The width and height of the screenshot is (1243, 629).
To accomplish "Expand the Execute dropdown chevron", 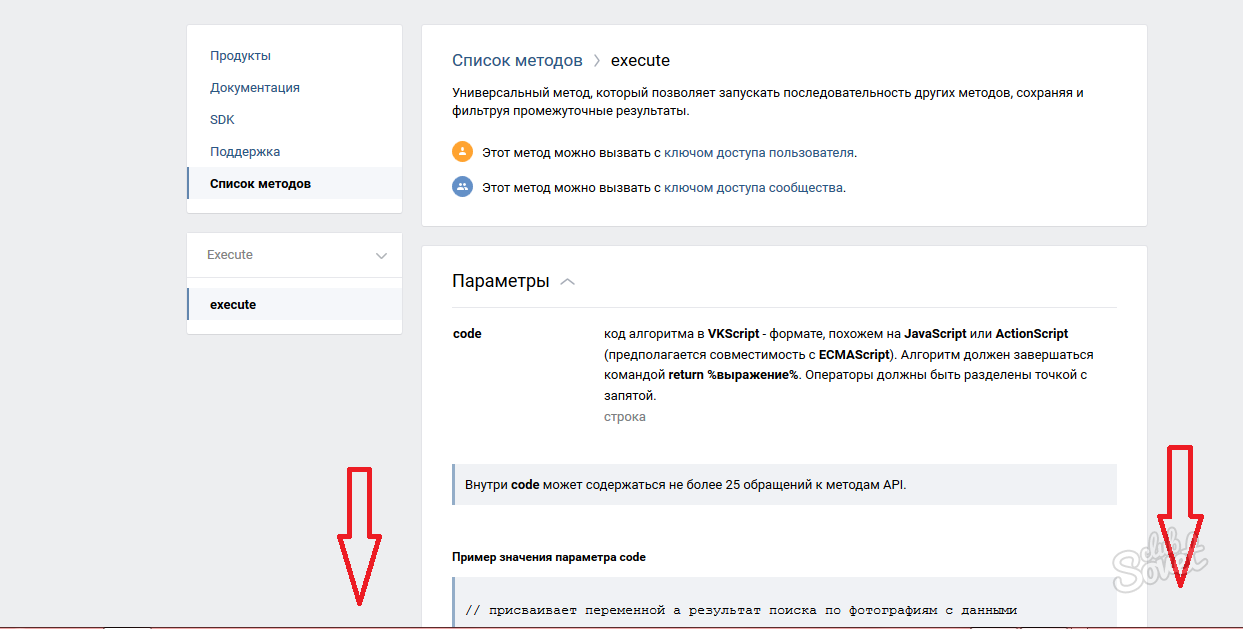I will click(381, 256).
